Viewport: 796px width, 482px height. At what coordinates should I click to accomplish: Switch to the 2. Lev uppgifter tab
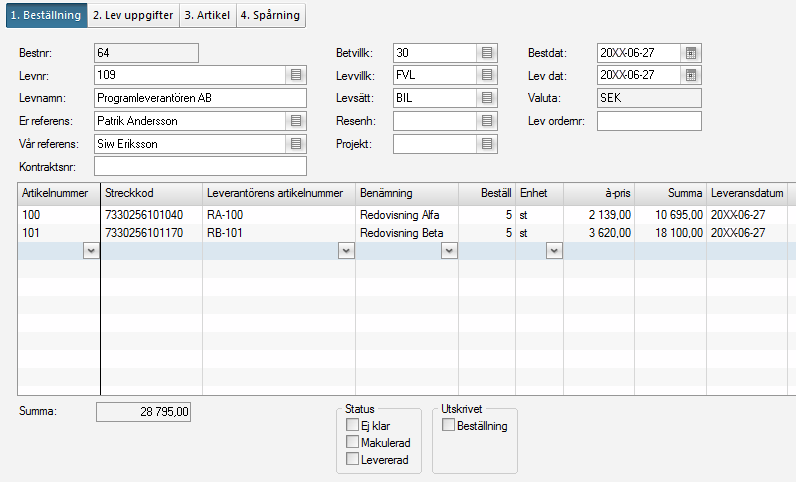click(x=133, y=15)
